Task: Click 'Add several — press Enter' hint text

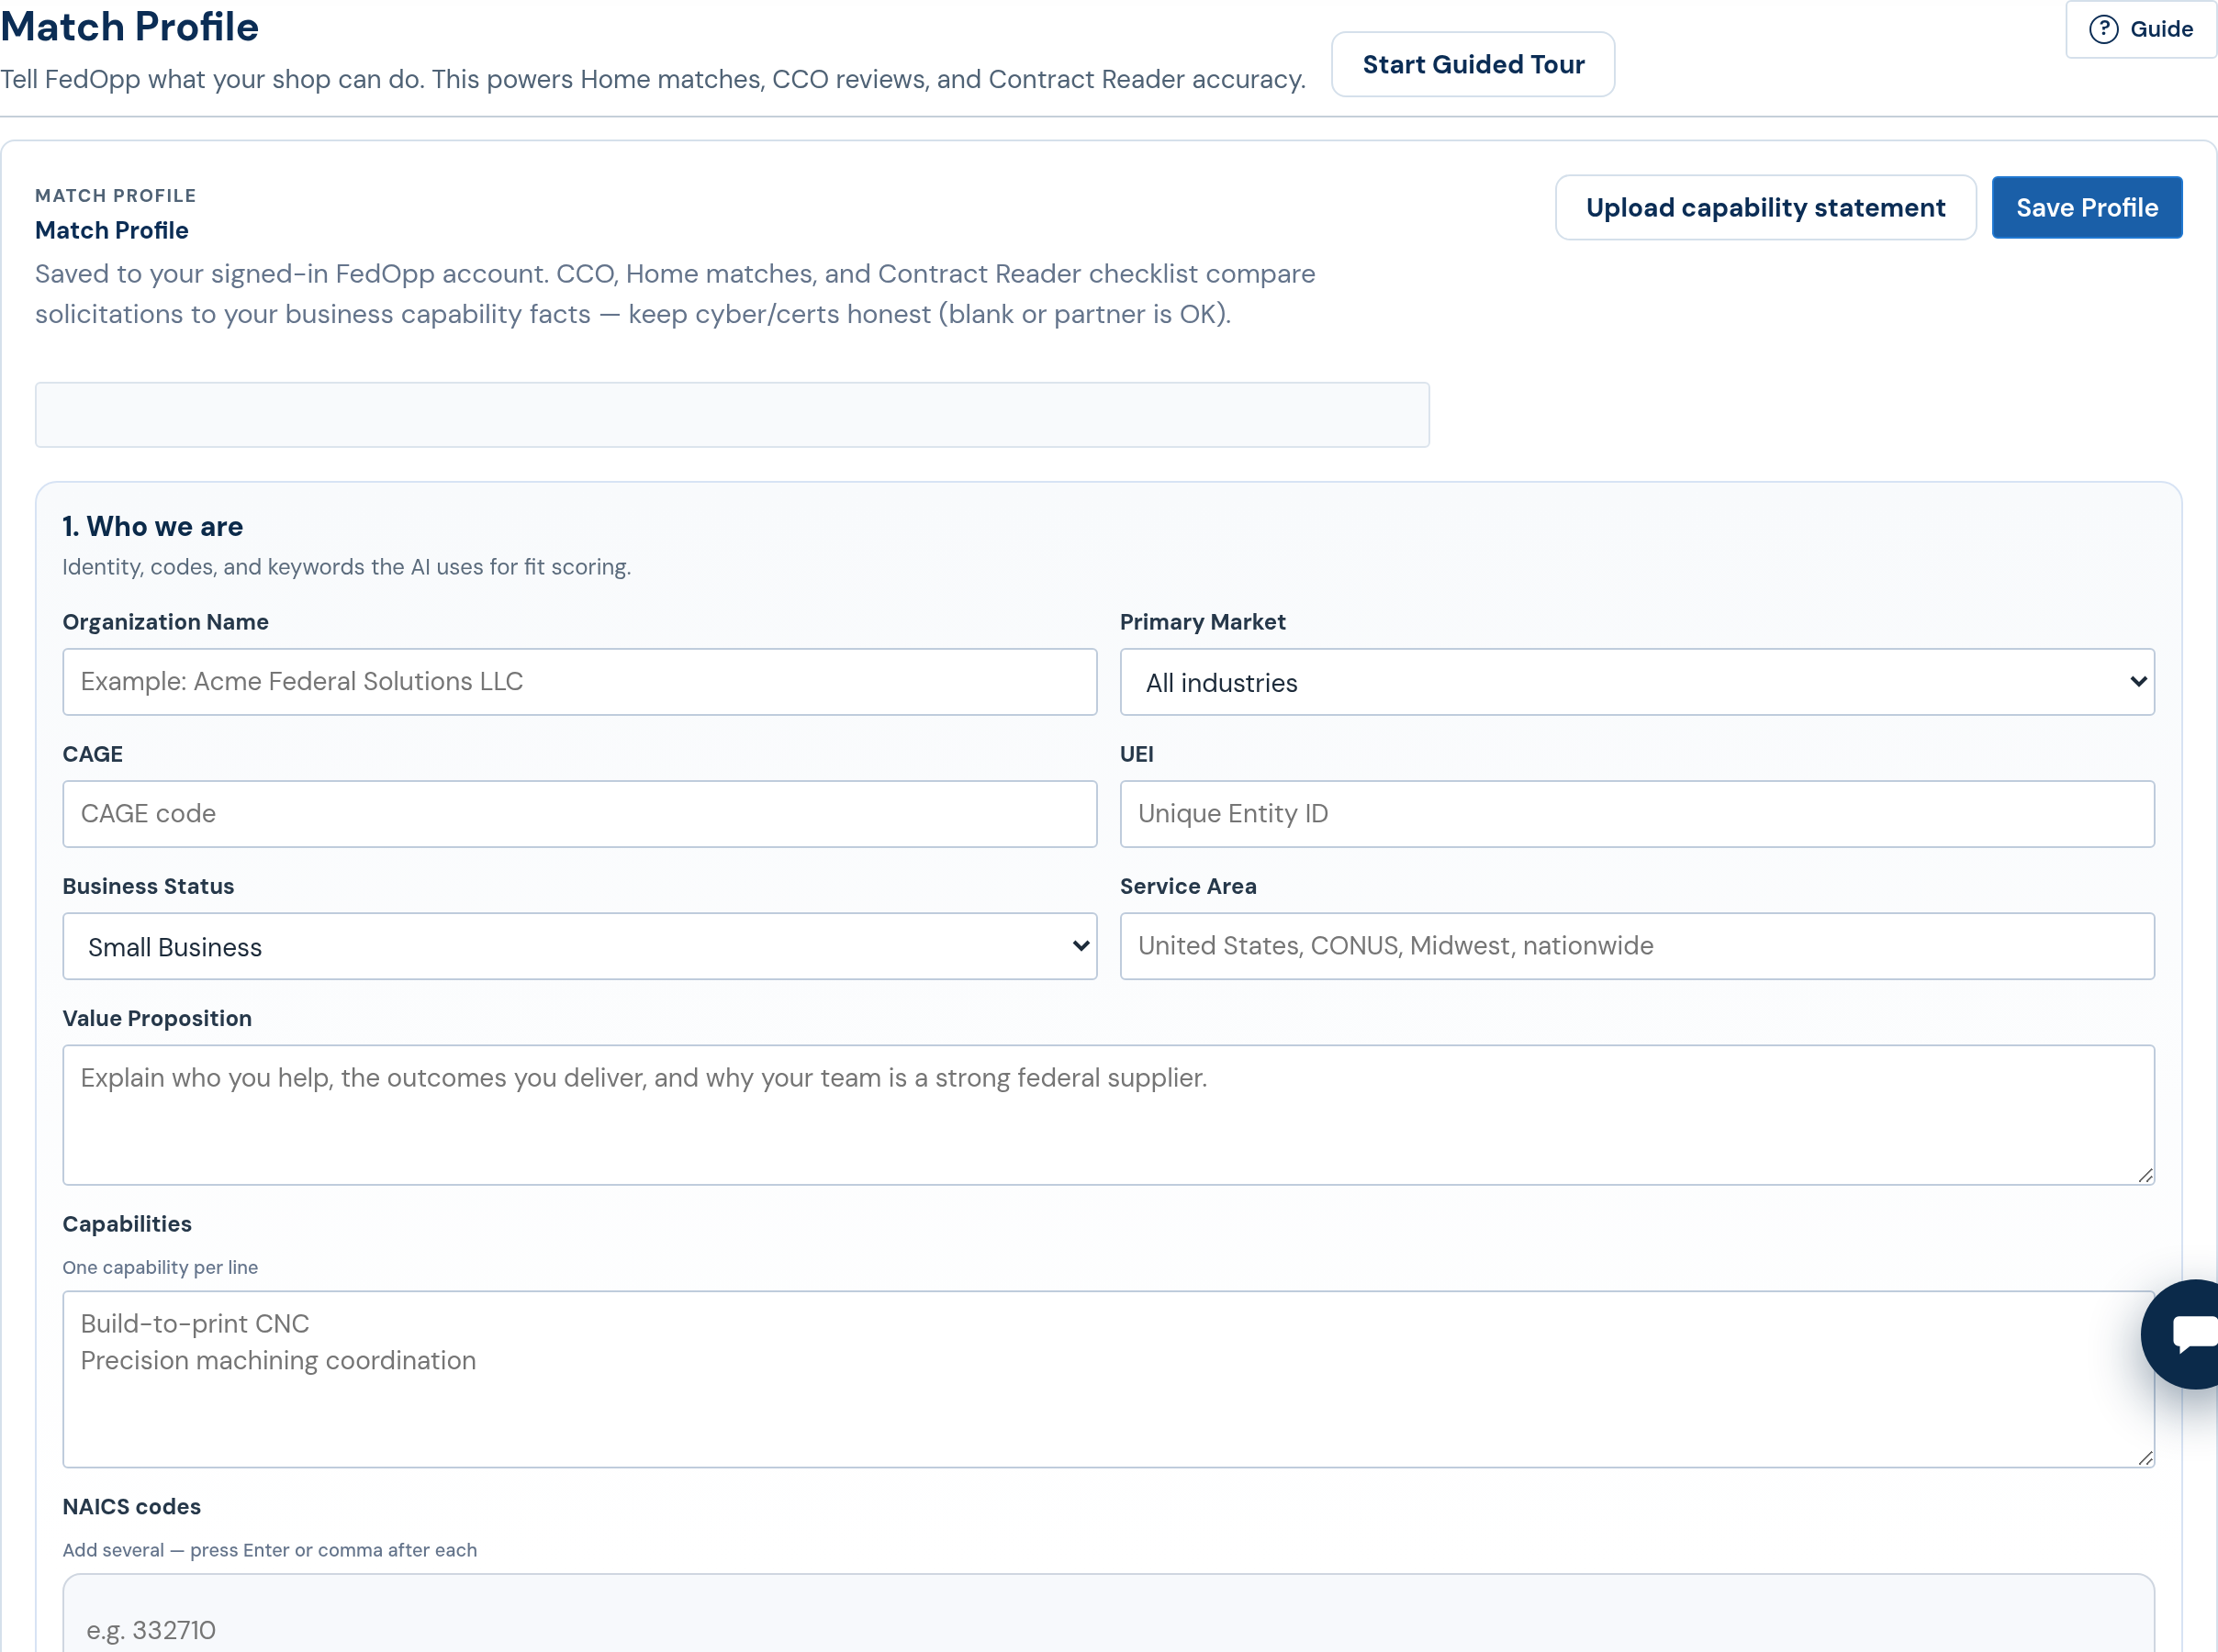Action: 270,1550
